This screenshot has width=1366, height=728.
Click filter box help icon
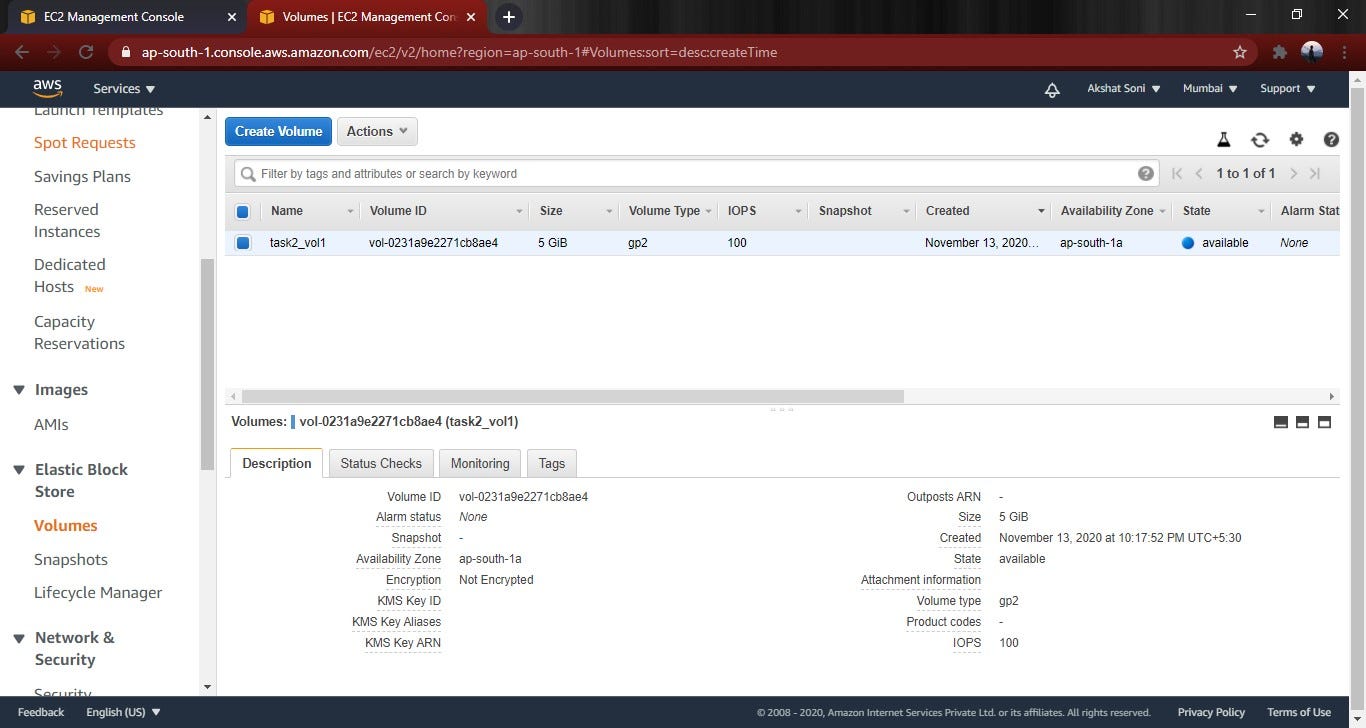point(1146,173)
